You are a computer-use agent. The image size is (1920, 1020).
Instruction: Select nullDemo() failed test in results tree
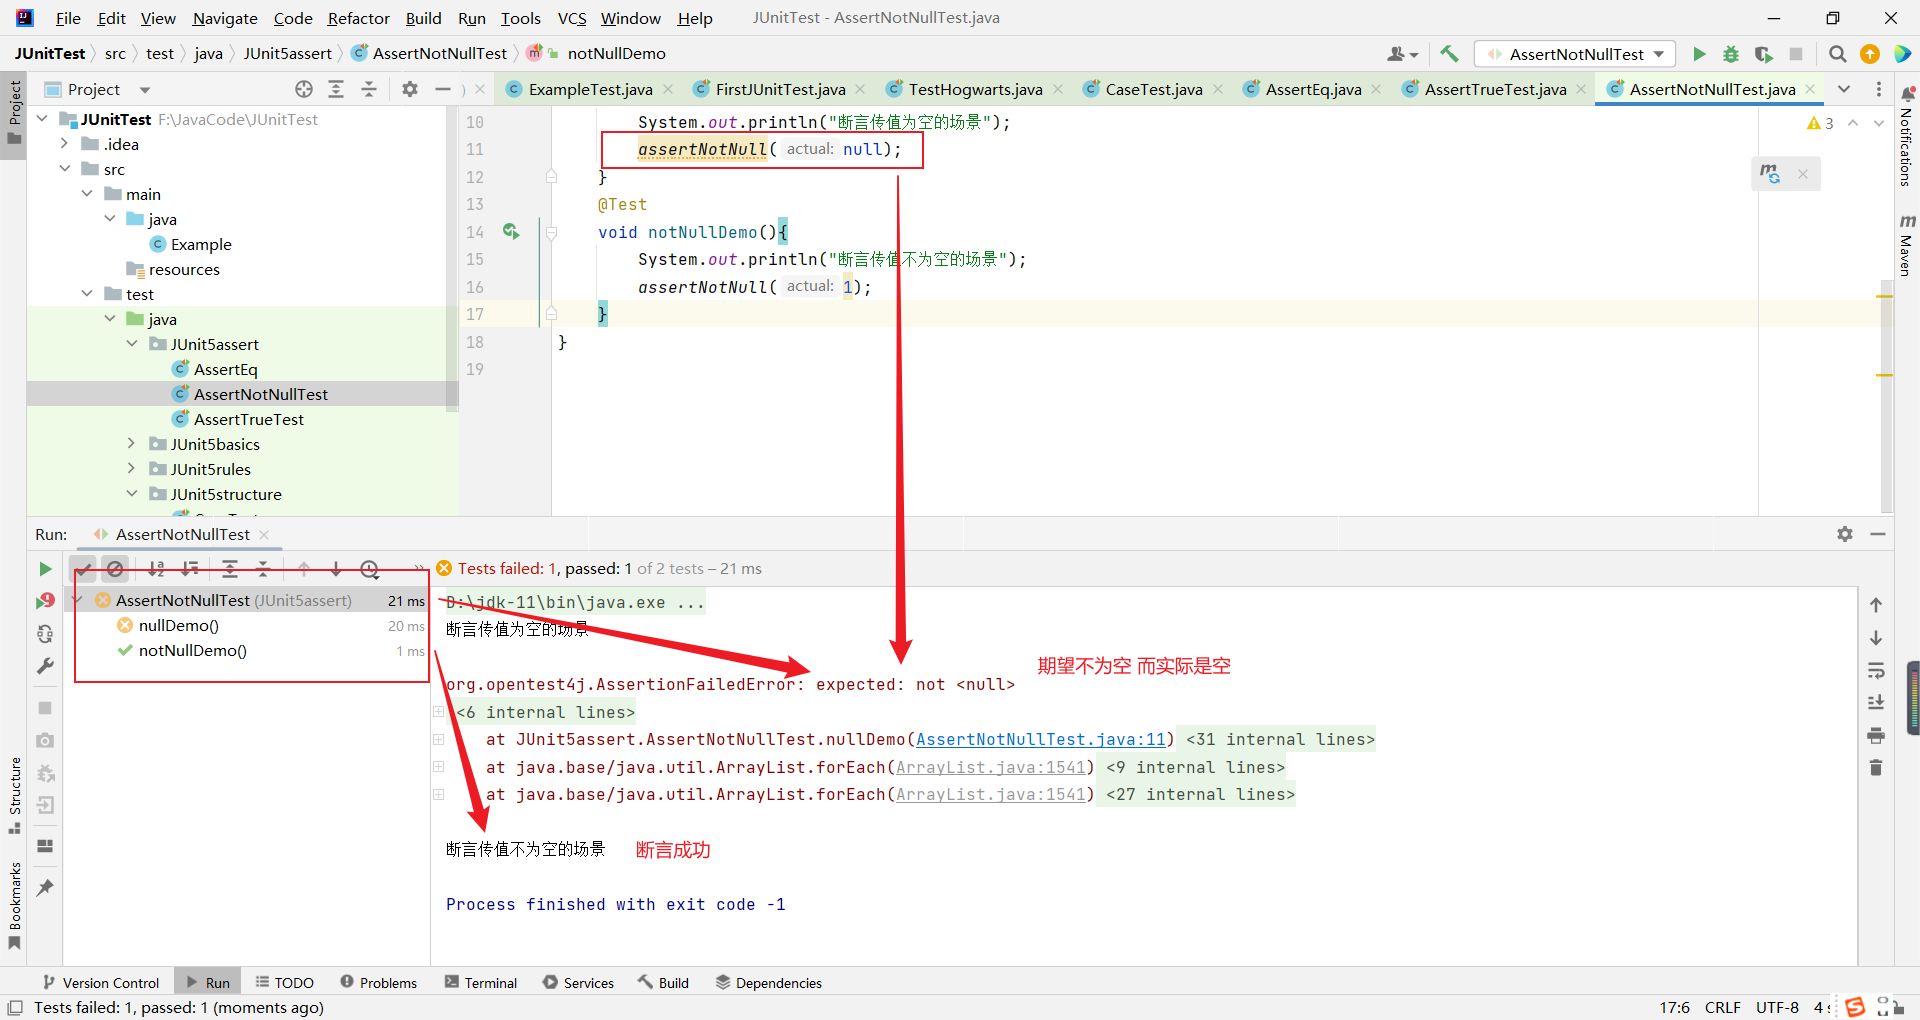179,626
